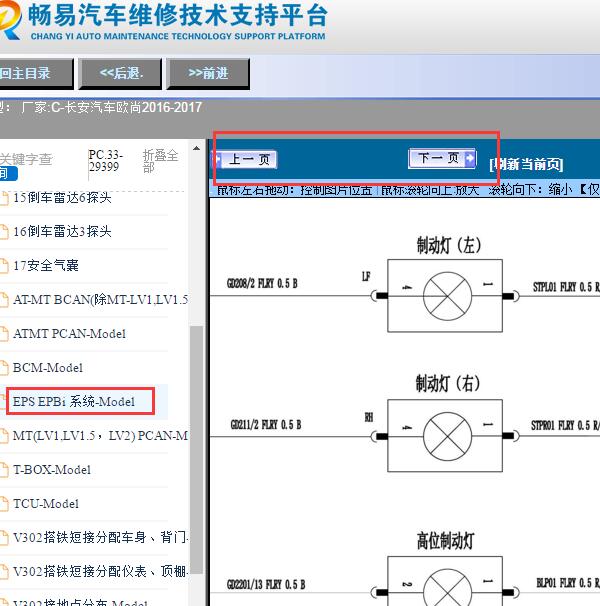
Task: Open T-BOX-Model entry
Action: coord(51,470)
